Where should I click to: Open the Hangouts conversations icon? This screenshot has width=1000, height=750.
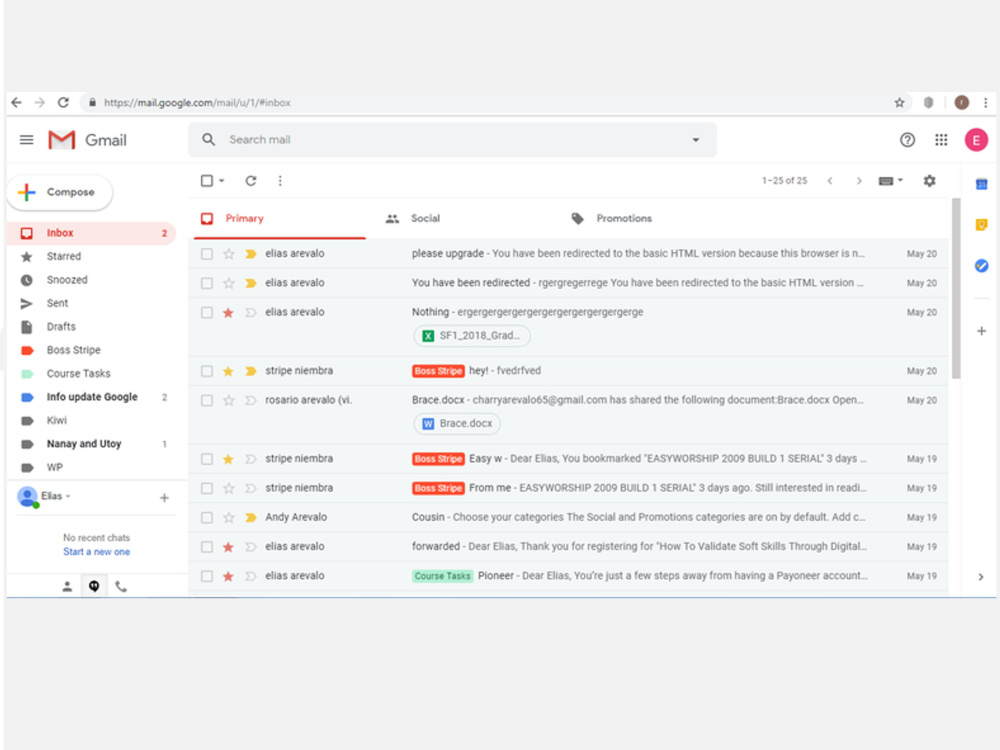coord(94,586)
